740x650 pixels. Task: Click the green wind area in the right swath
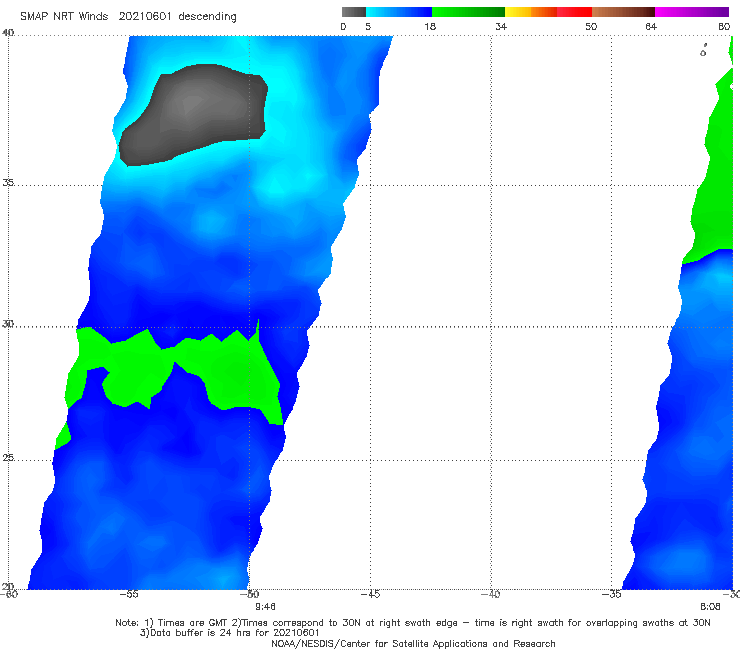pyautogui.click(x=713, y=179)
